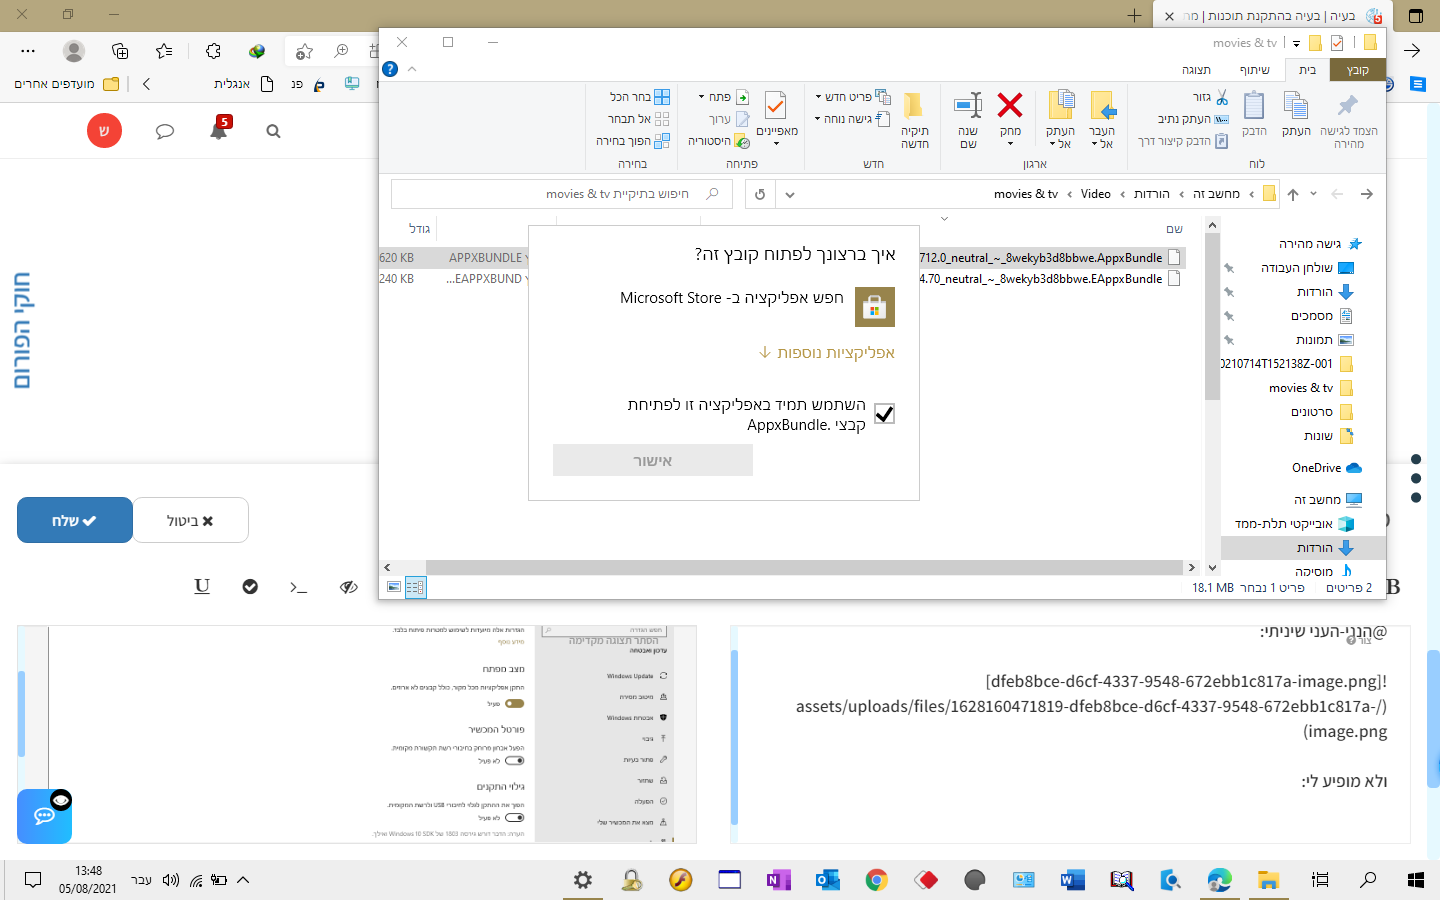Click Rename (שנה שם) in Explorer ribbon

pyautogui.click(x=968, y=119)
